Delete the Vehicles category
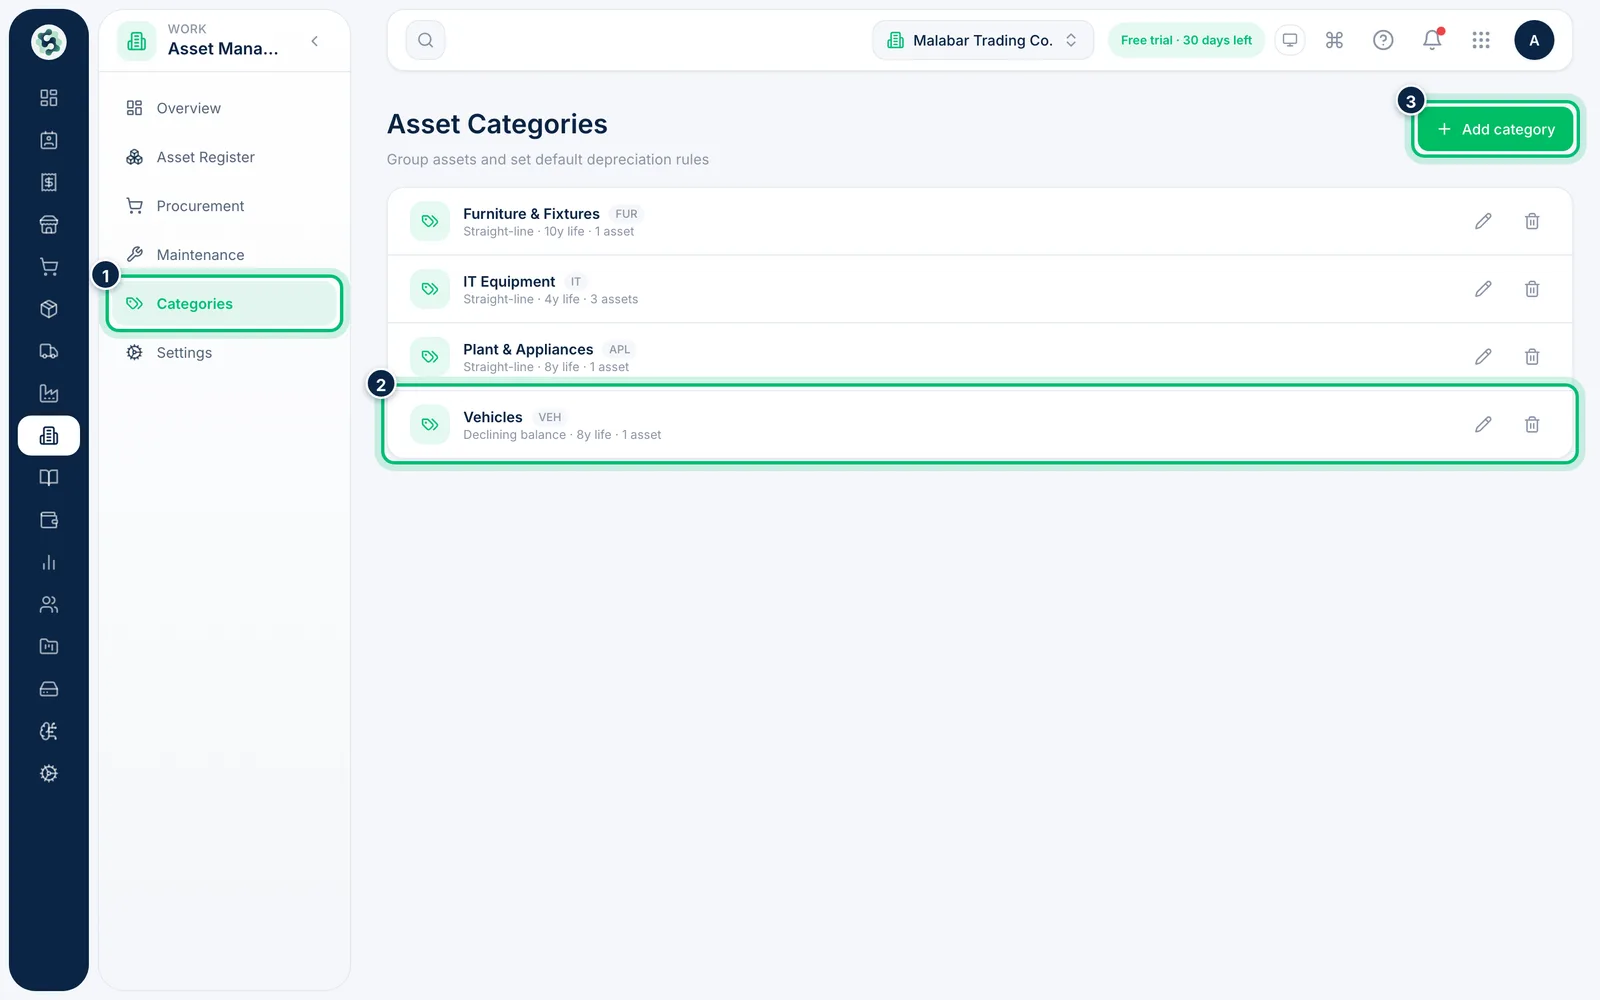Image resolution: width=1600 pixels, height=1000 pixels. (1532, 425)
